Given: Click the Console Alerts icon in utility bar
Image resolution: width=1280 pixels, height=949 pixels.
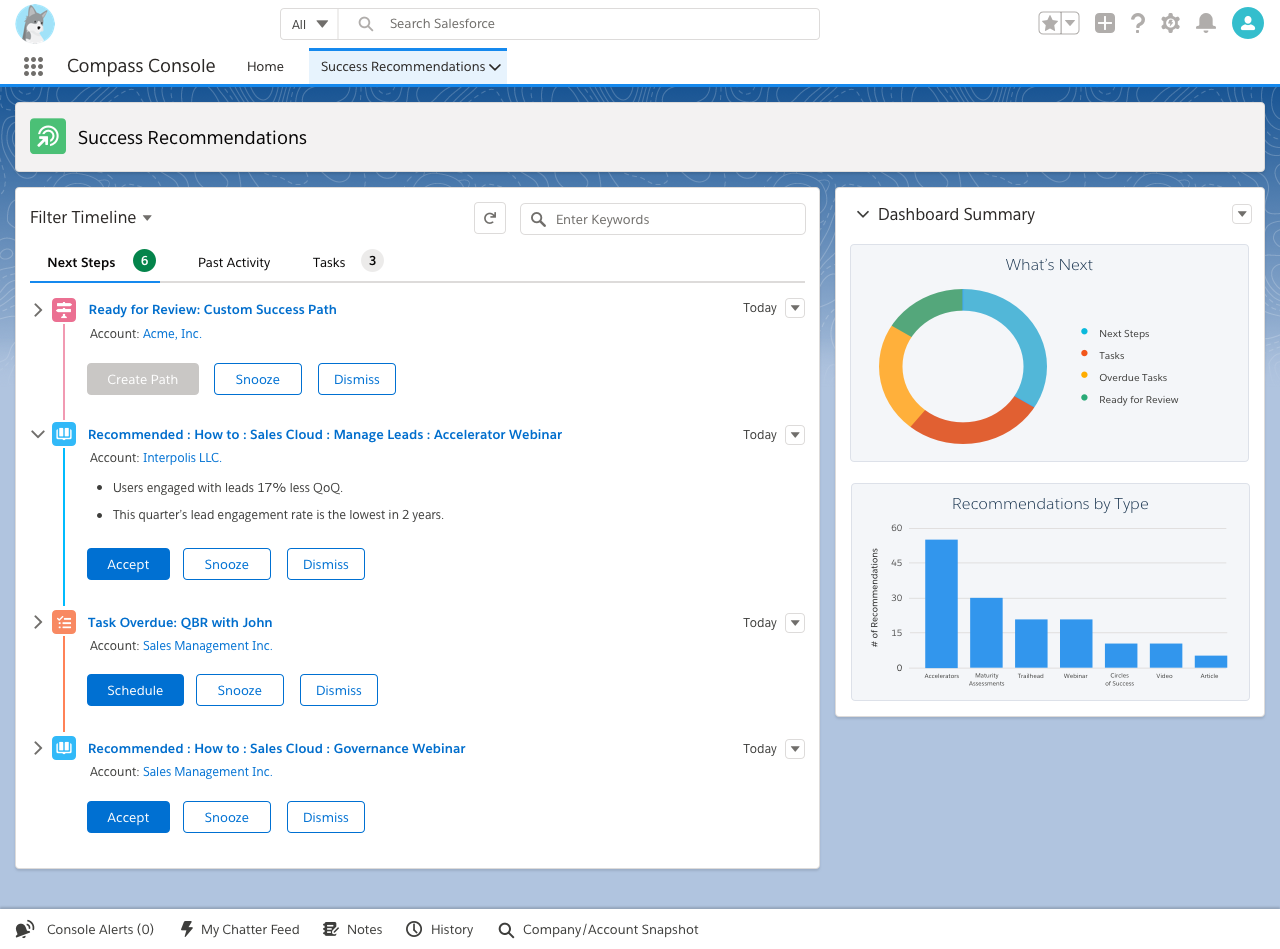Looking at the screenshot, I should coord(25,929).
